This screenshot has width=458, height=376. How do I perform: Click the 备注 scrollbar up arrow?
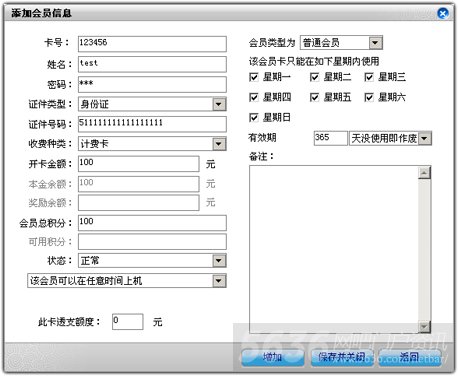(424, 173)
